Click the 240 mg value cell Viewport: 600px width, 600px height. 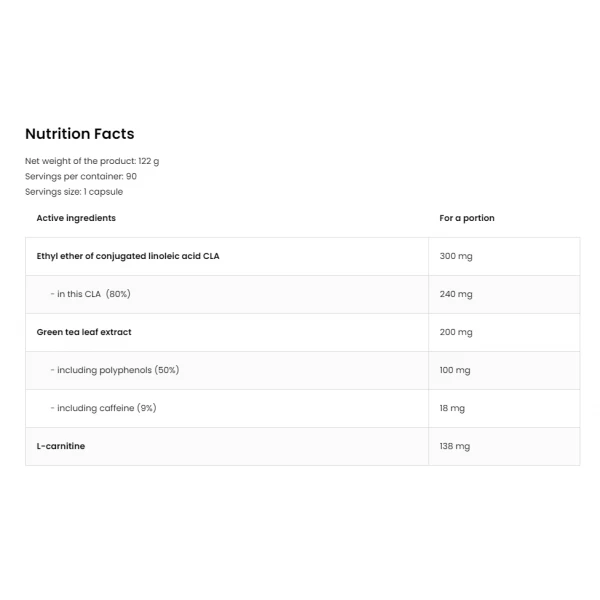504,294
